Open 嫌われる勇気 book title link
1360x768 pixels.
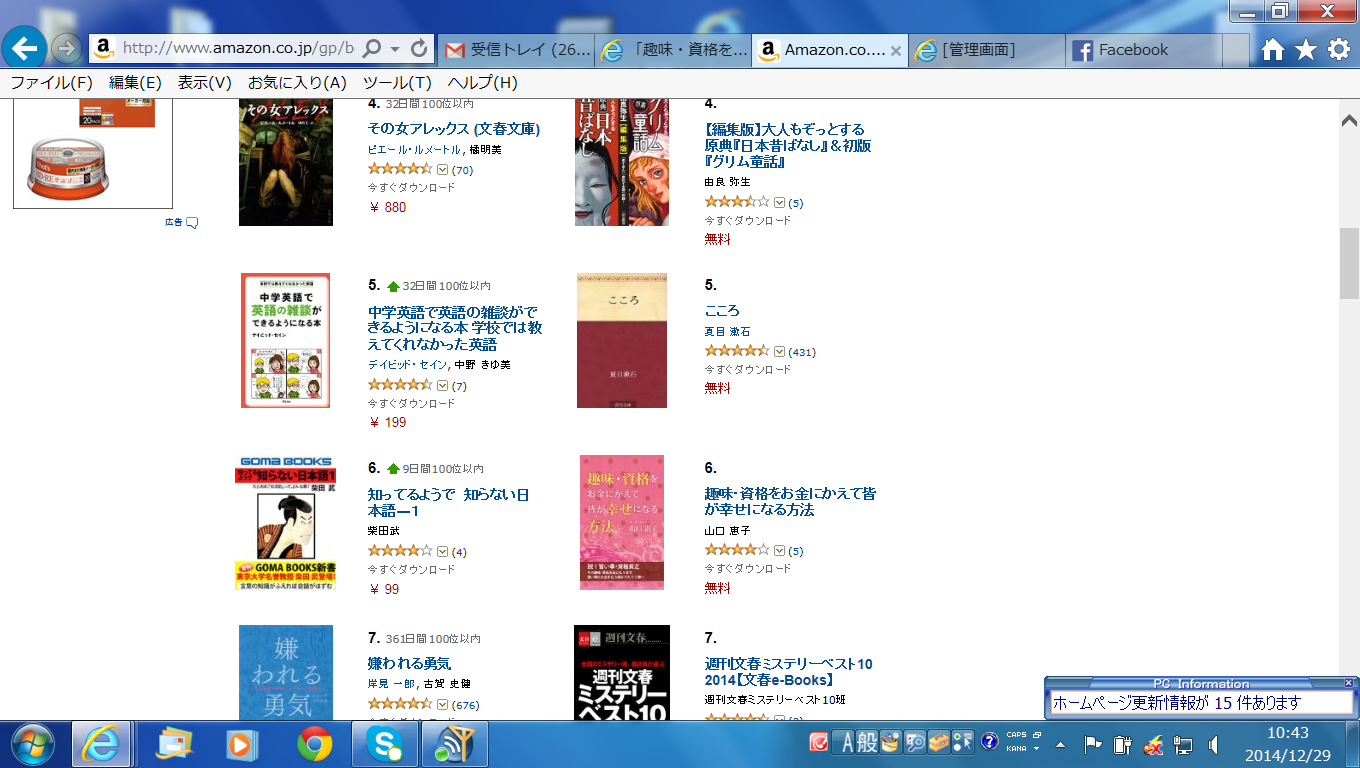[x=409, y=663]
